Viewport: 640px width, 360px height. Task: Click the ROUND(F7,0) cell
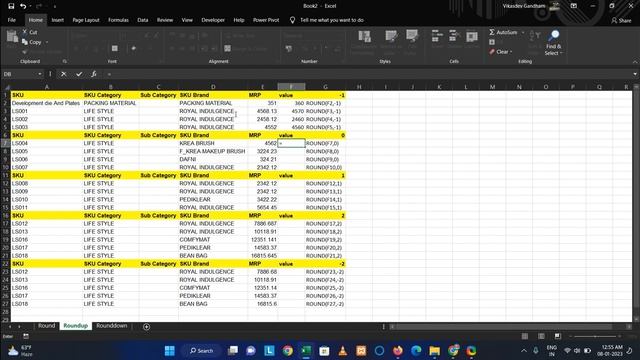tap(325, 143)
